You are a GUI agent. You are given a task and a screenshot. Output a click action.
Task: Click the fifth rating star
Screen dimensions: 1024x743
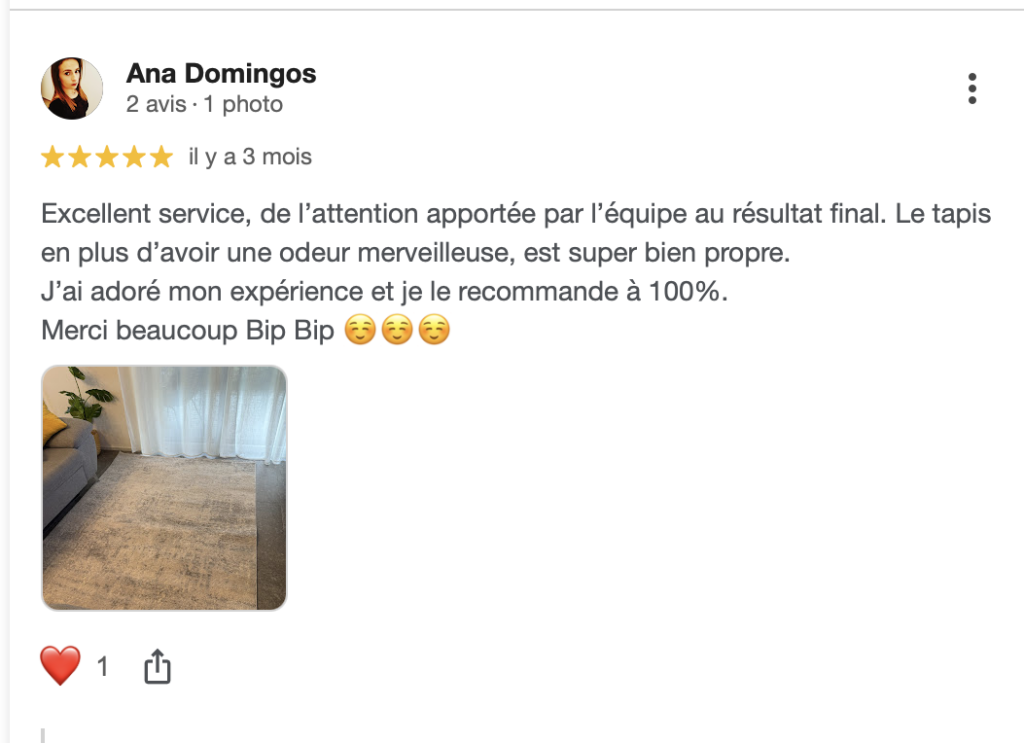(x=160, y=157)
